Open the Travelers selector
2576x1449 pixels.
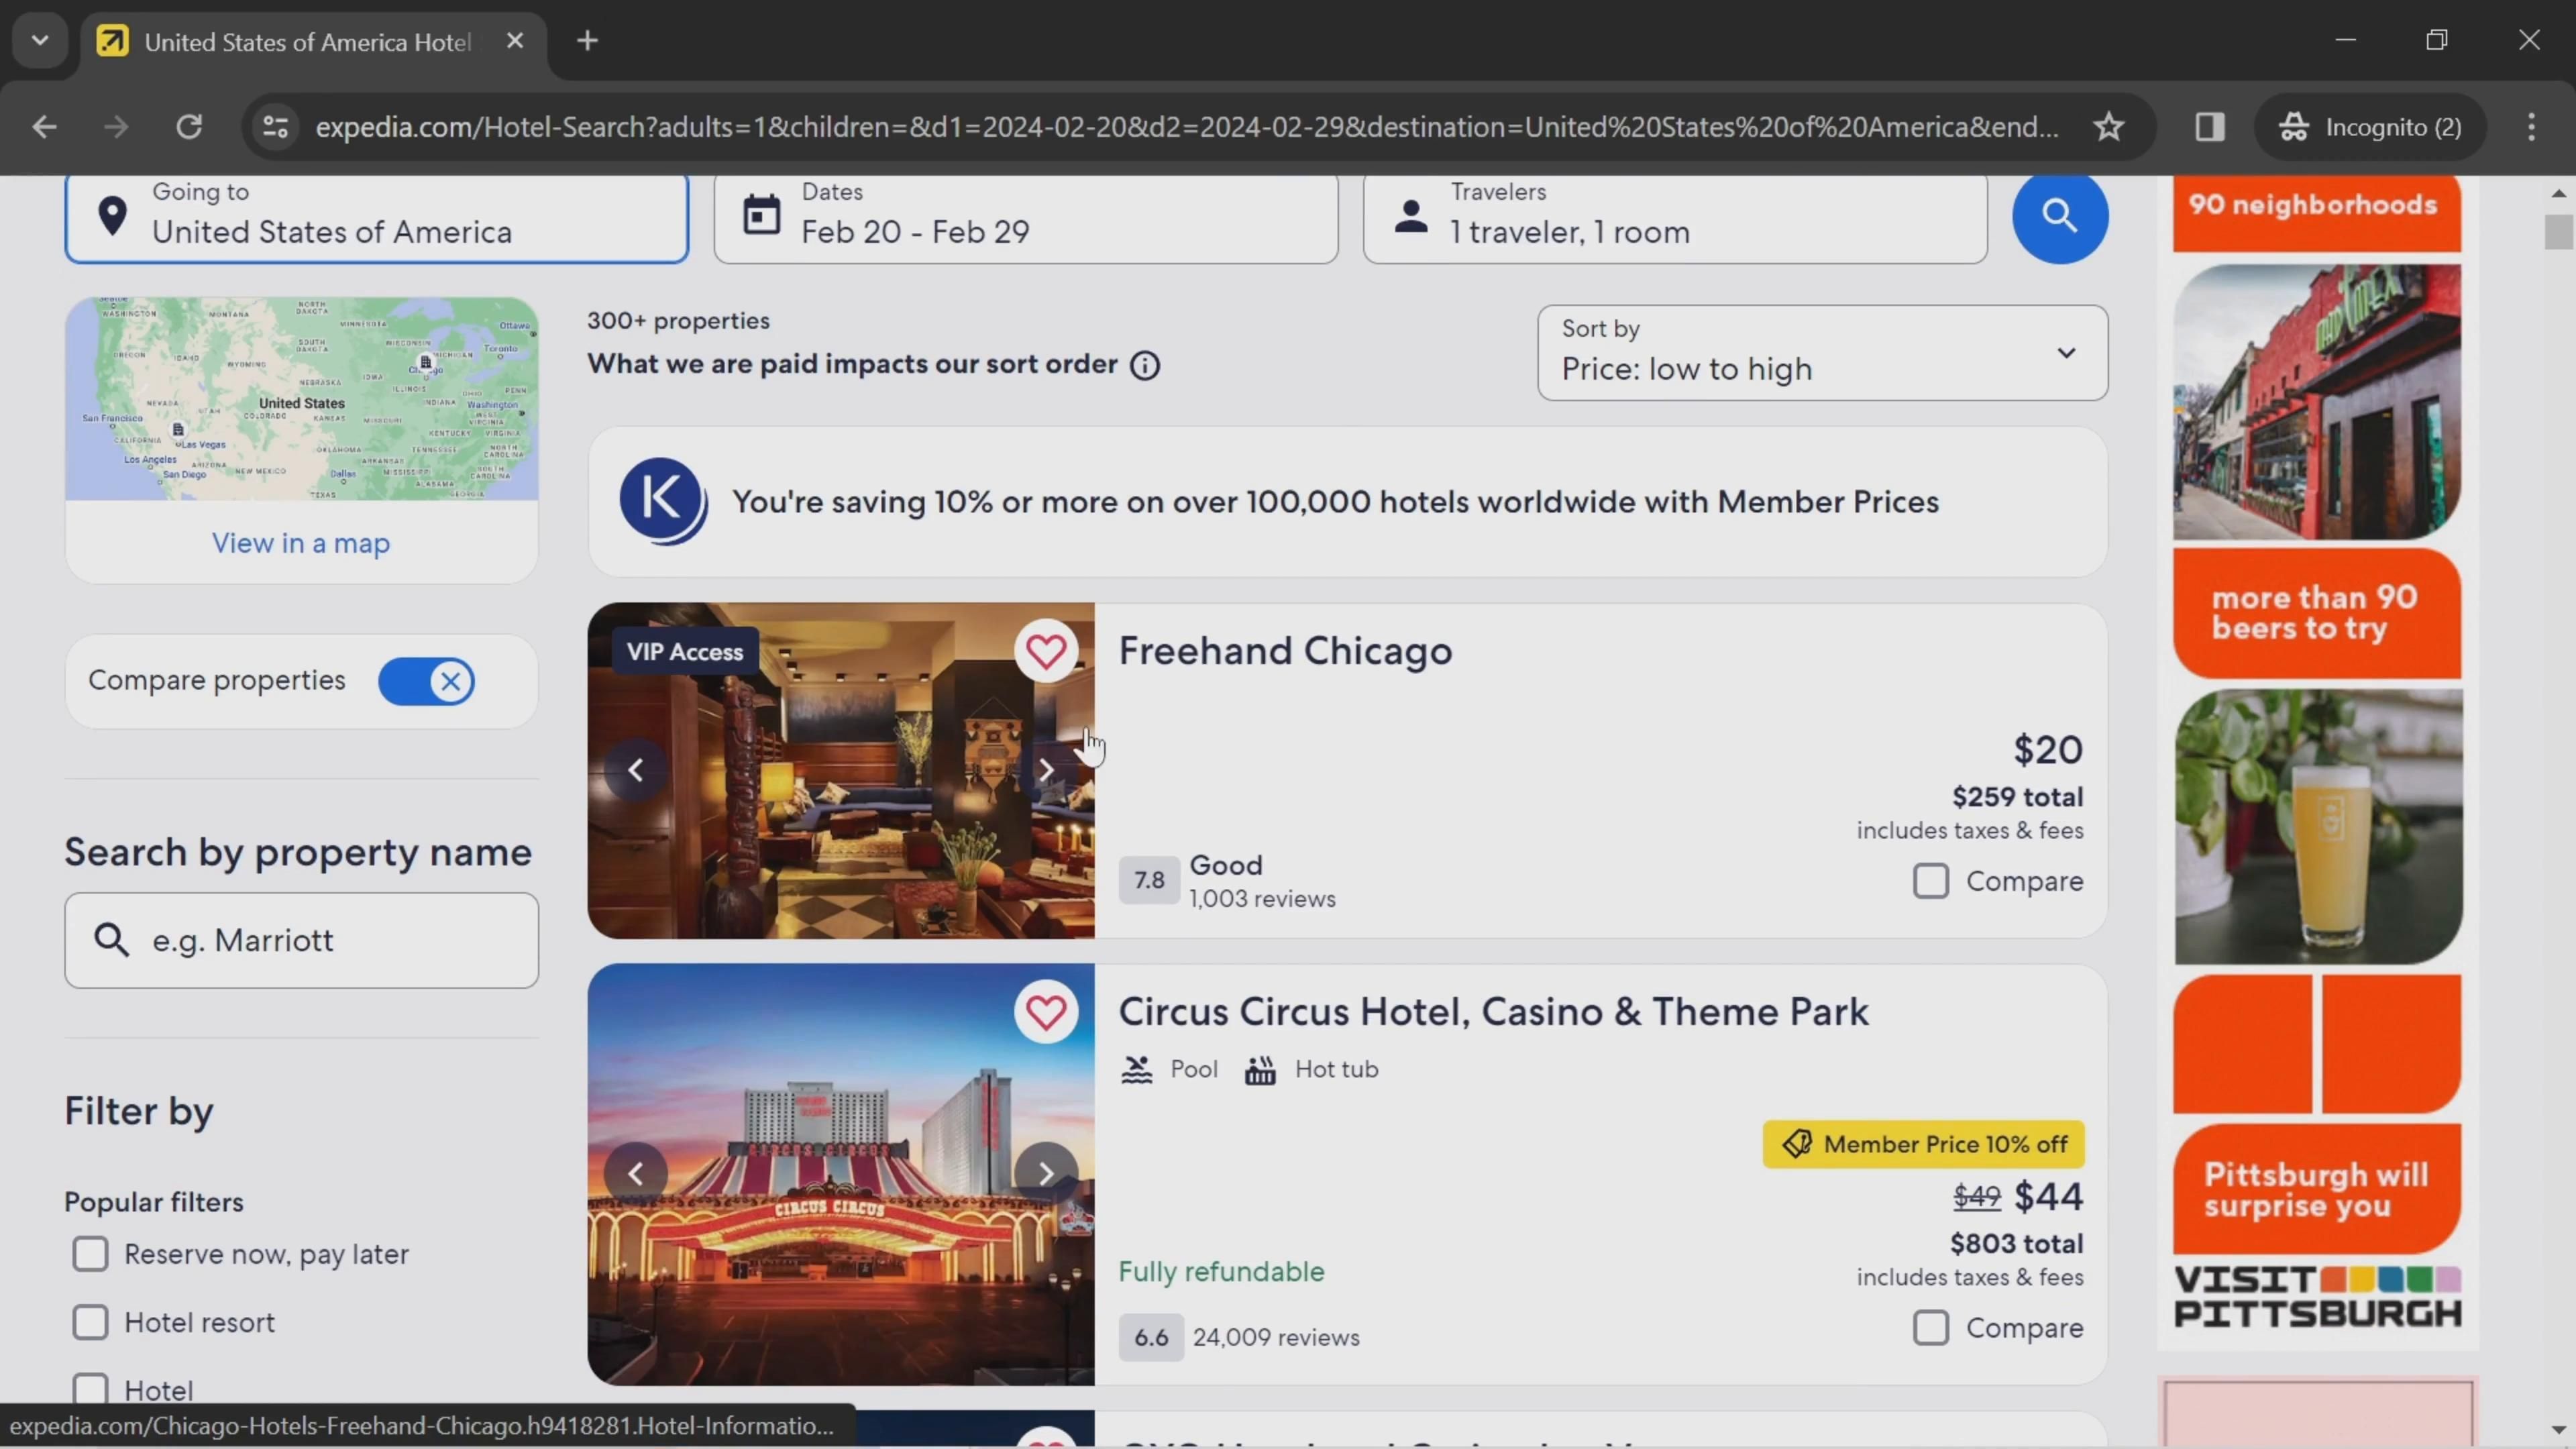tap(1674, 215)
